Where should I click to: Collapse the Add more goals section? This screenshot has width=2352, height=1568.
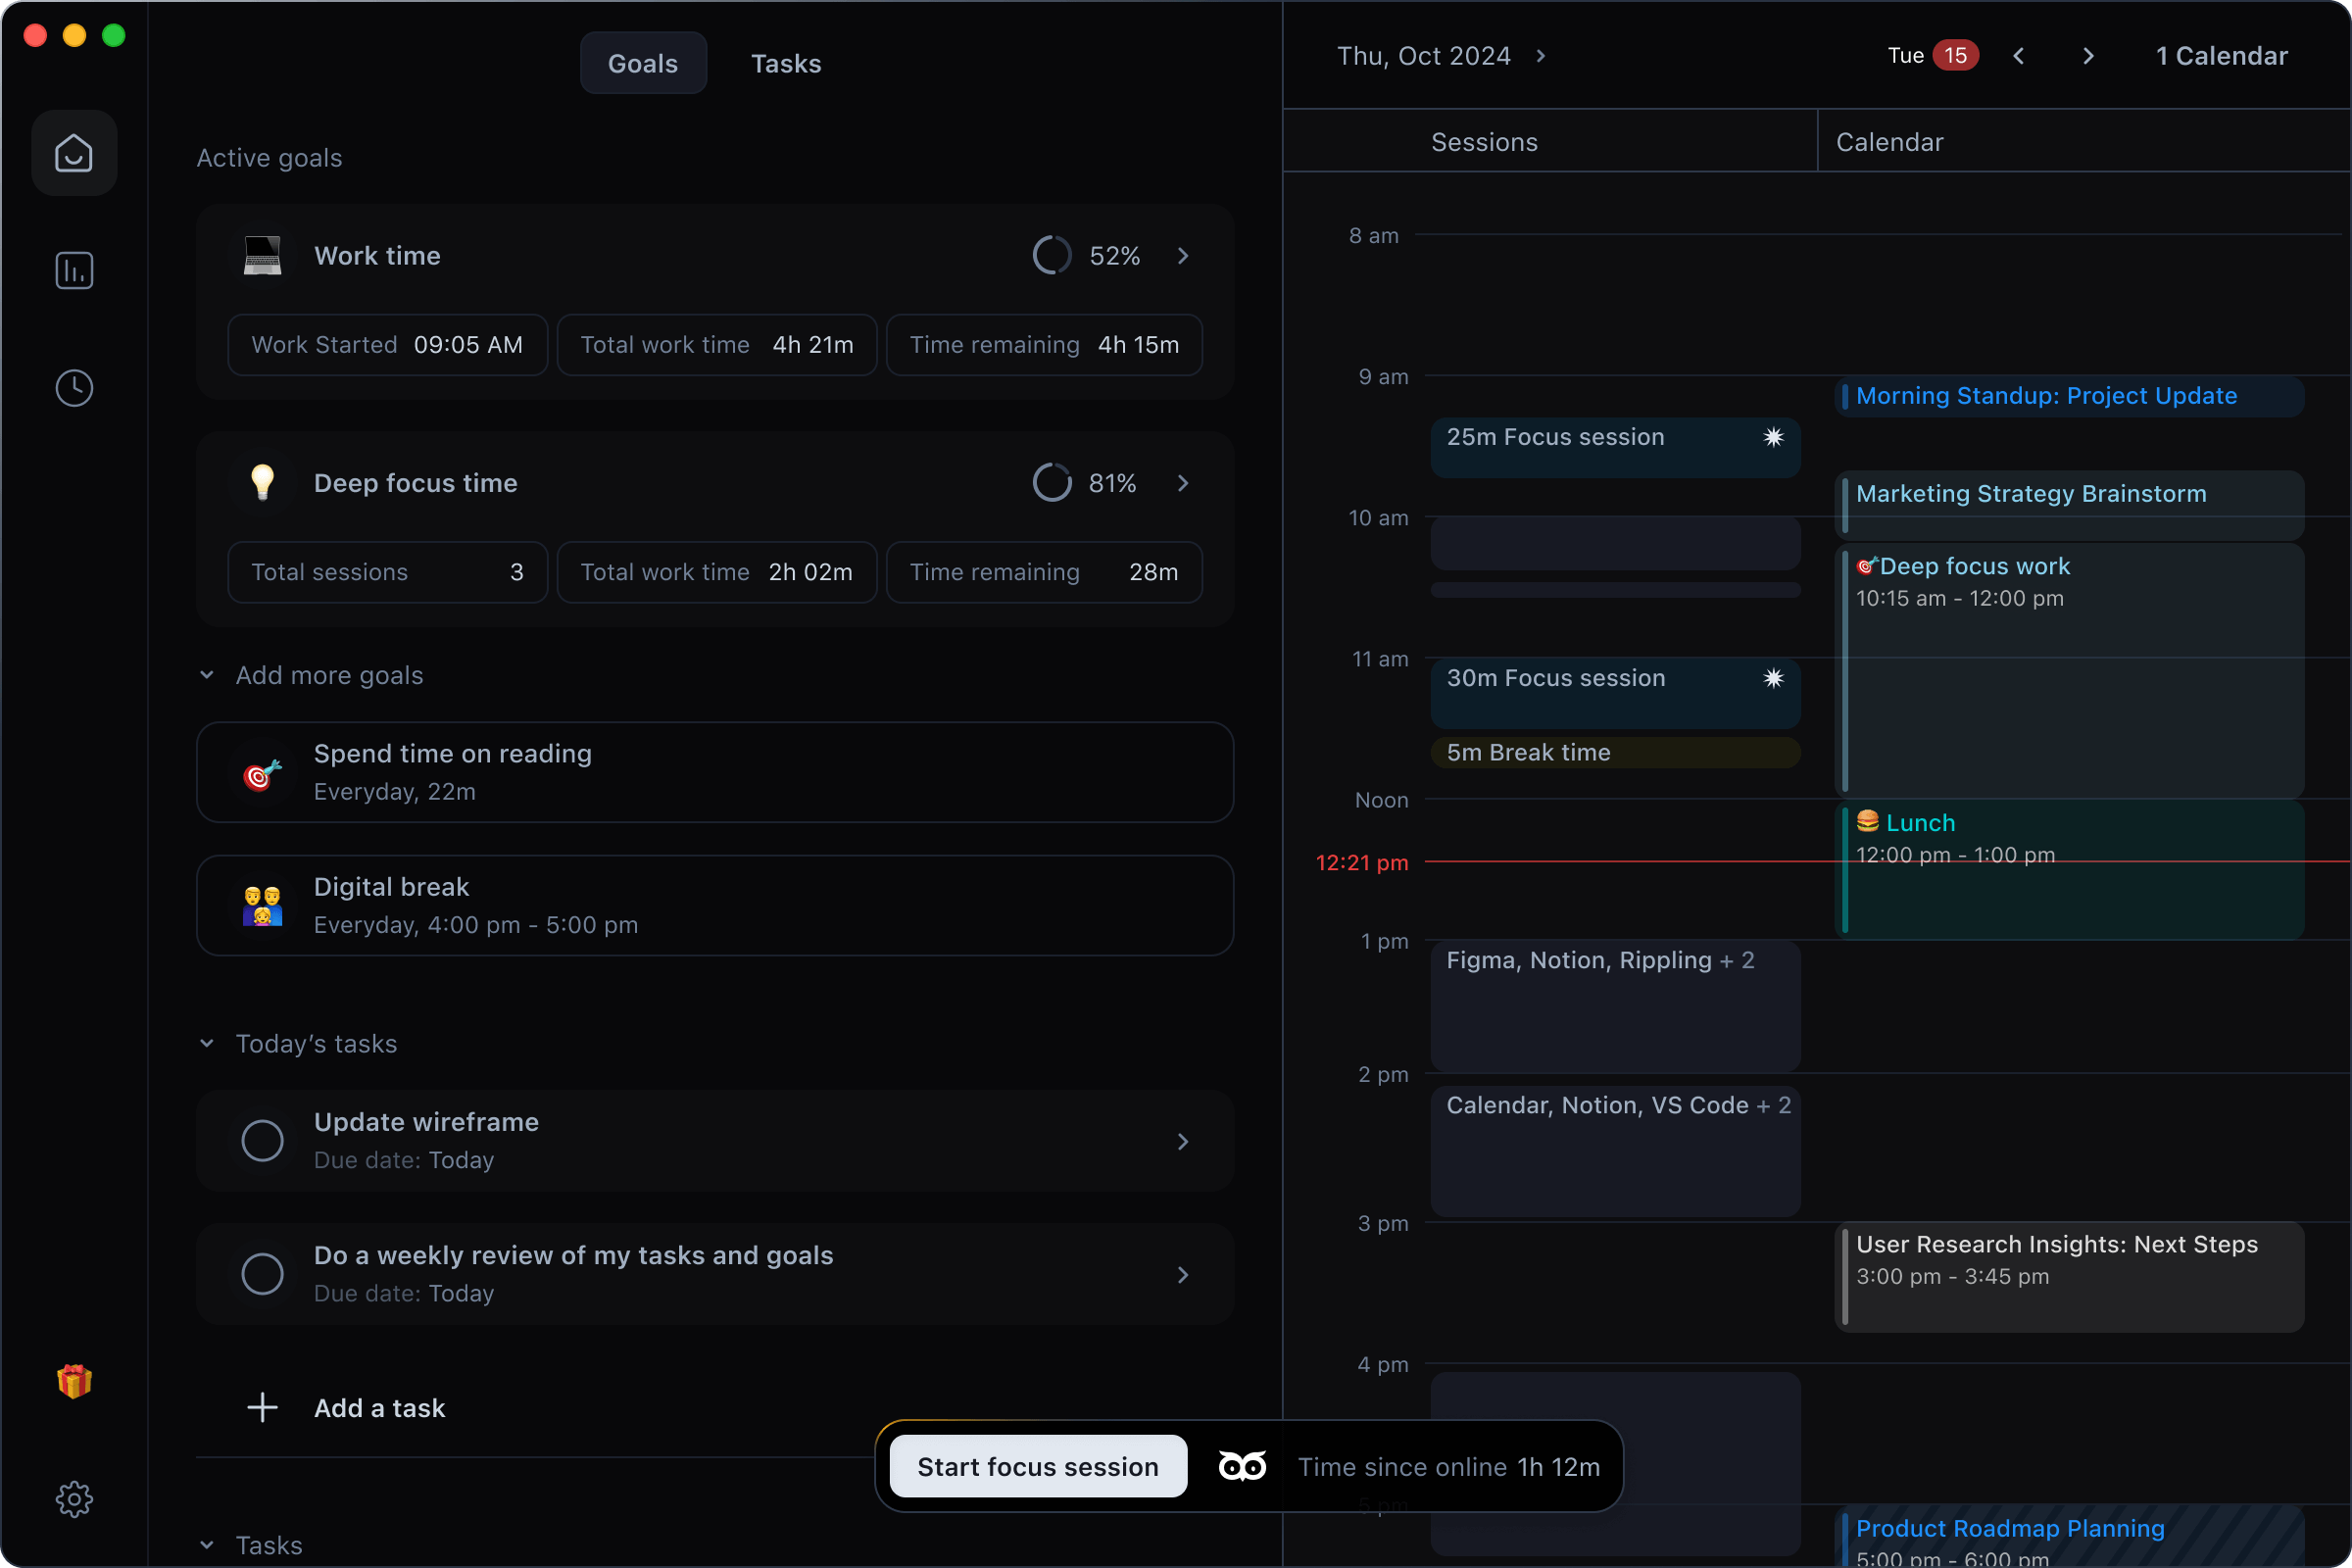(207, 675)
